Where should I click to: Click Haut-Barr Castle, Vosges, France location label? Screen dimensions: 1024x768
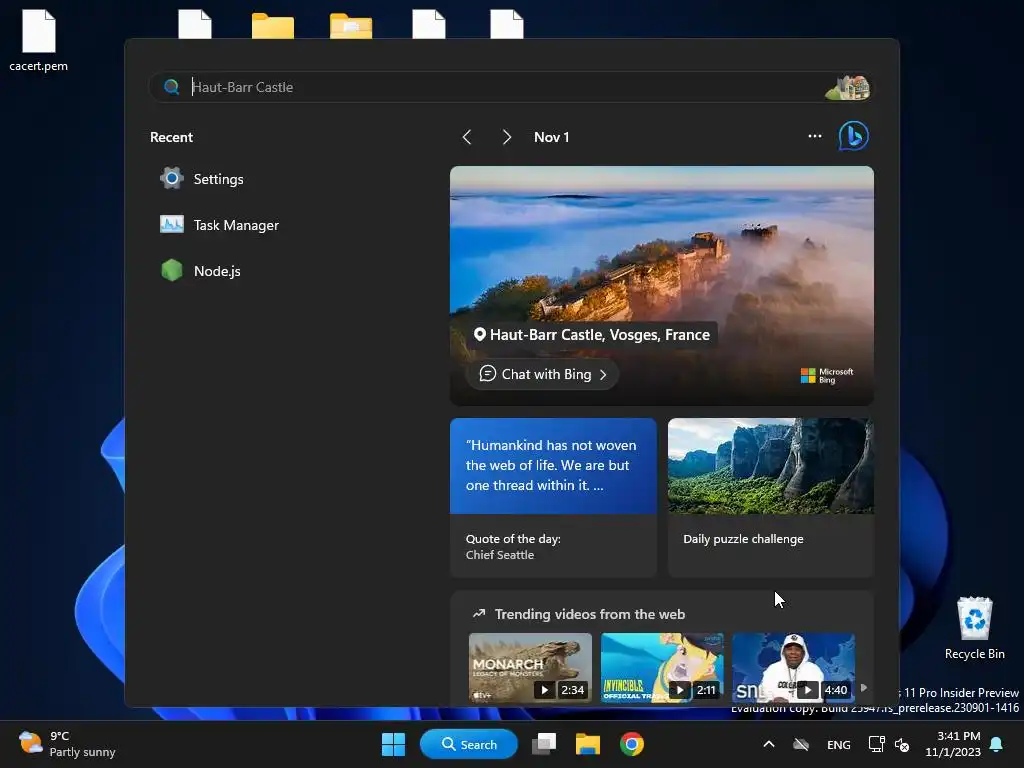(x=592, y=335)
